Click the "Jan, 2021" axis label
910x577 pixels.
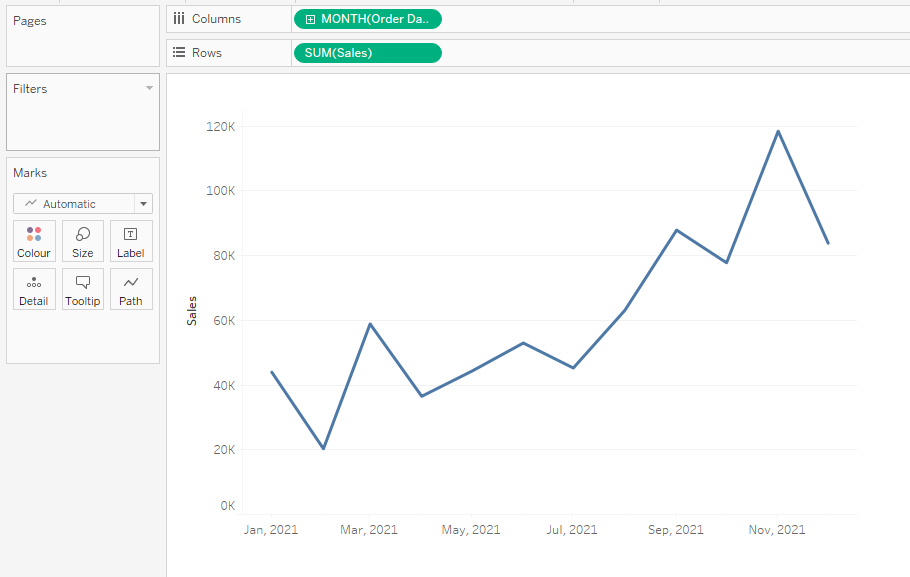tap(271, 530)
